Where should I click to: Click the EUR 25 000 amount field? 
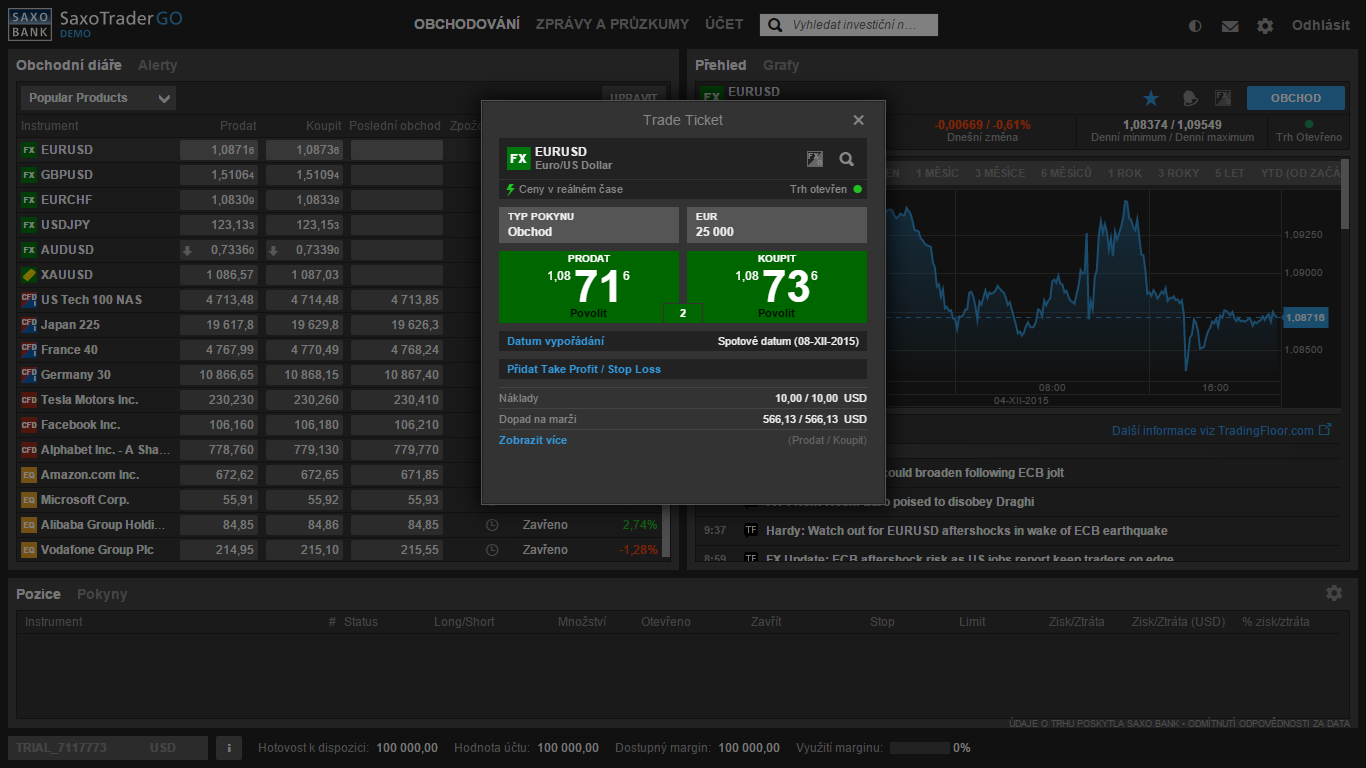[x=777, y=225]
